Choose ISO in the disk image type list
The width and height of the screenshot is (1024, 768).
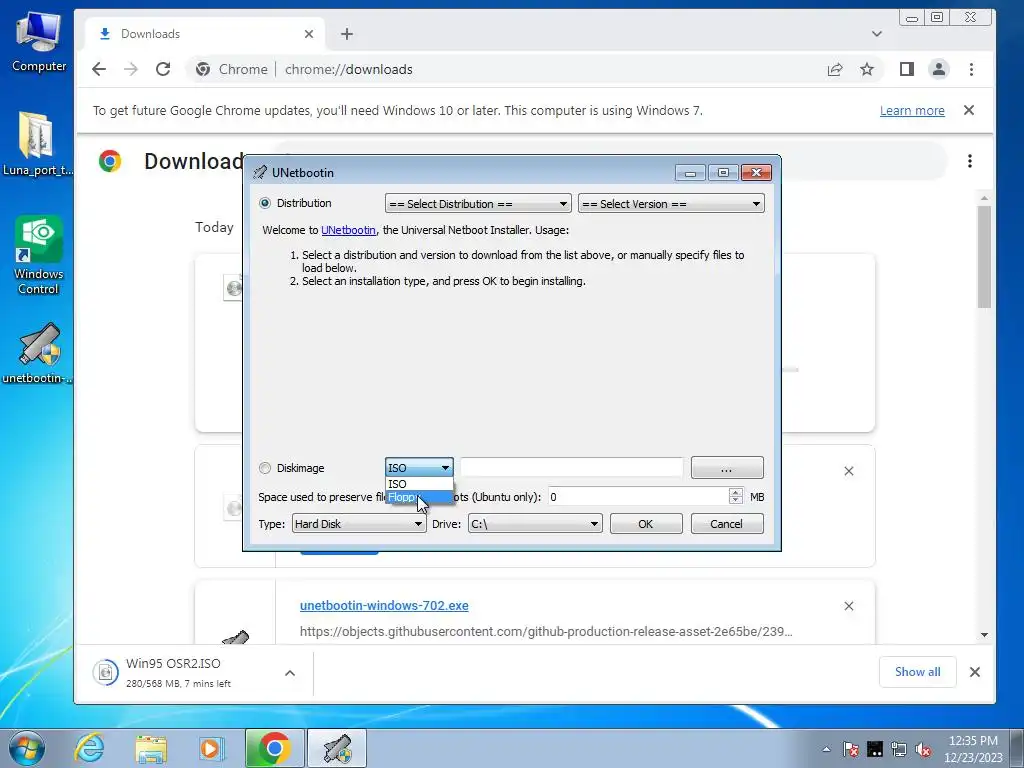(419, 484)
